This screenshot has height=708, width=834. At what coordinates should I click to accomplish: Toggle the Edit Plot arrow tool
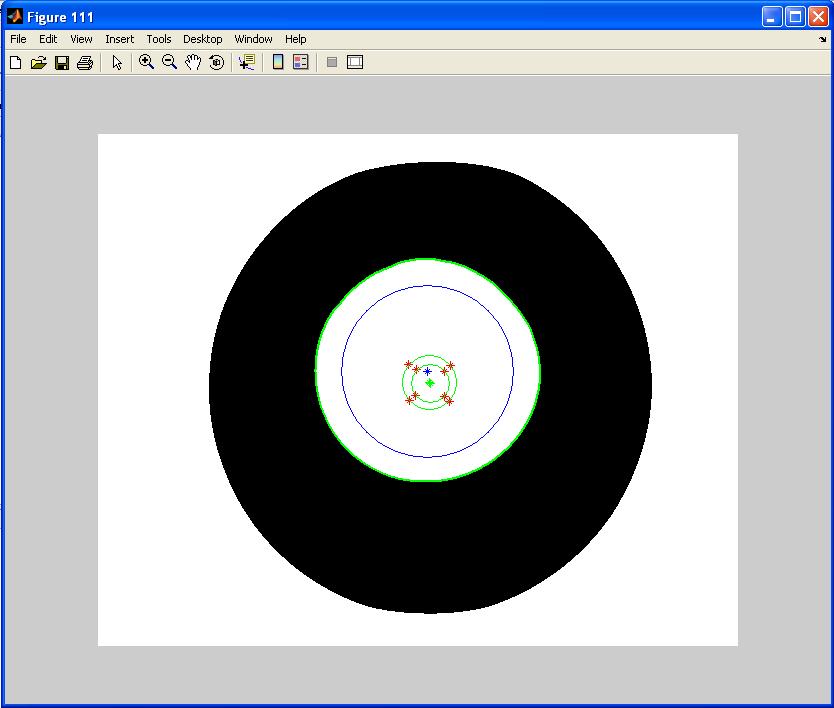point(117,63)
